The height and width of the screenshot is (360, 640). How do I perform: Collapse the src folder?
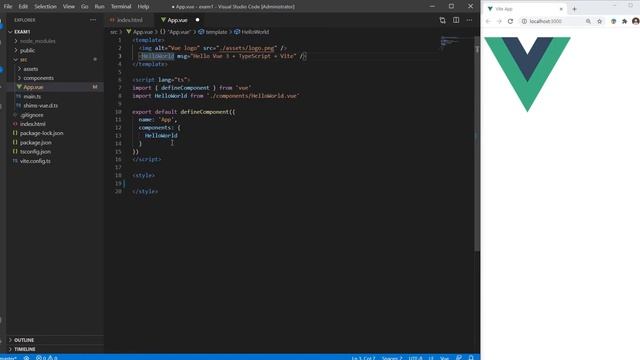click(55, 60)
